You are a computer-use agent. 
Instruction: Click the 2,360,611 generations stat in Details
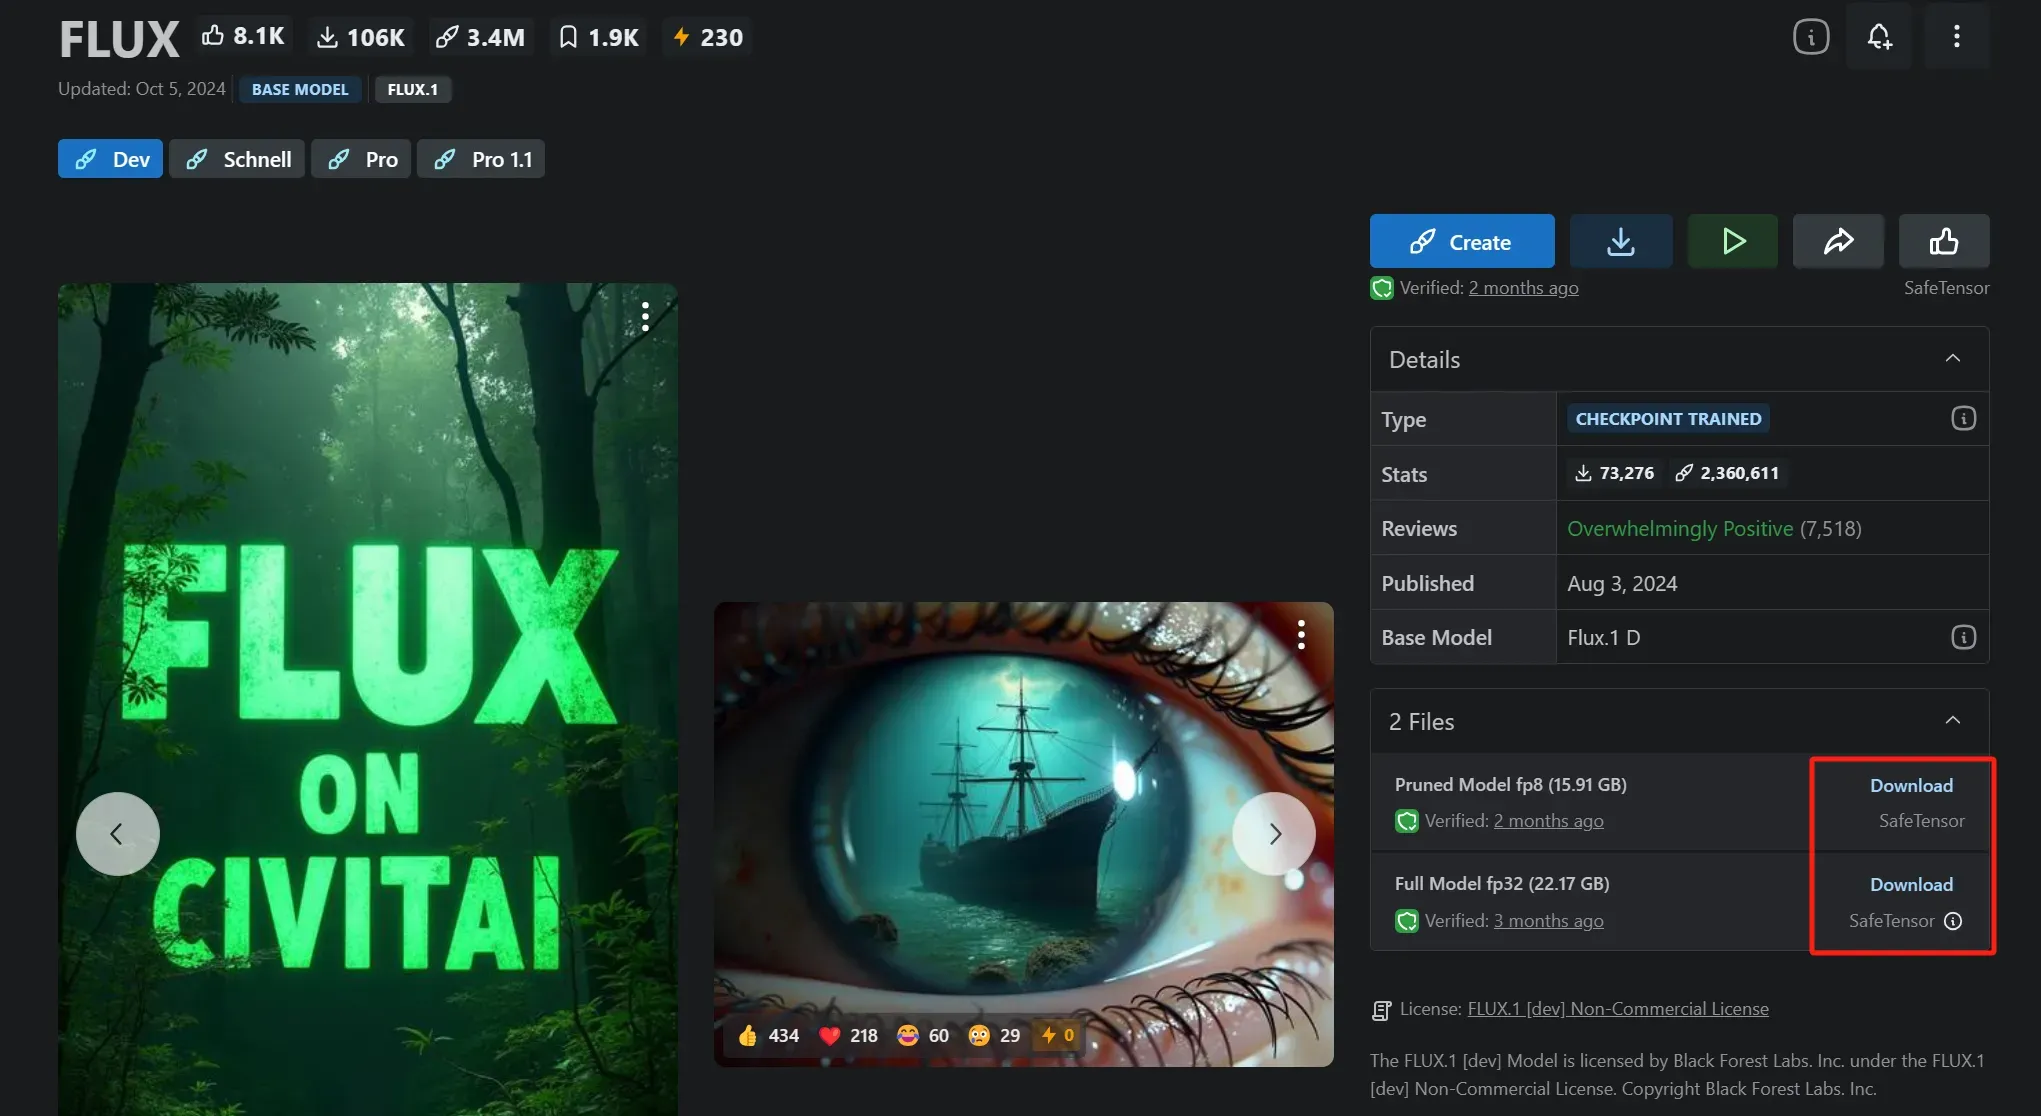click(x=1727, y=473)
